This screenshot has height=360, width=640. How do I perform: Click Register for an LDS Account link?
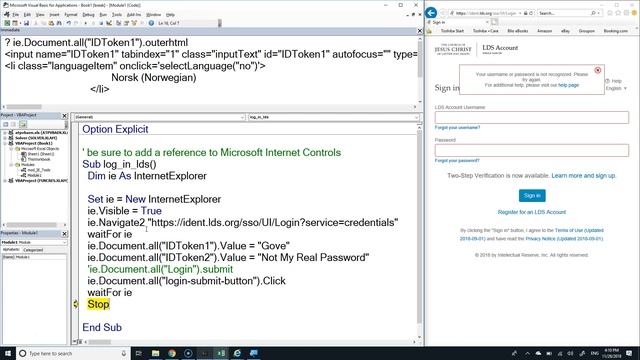532,212
